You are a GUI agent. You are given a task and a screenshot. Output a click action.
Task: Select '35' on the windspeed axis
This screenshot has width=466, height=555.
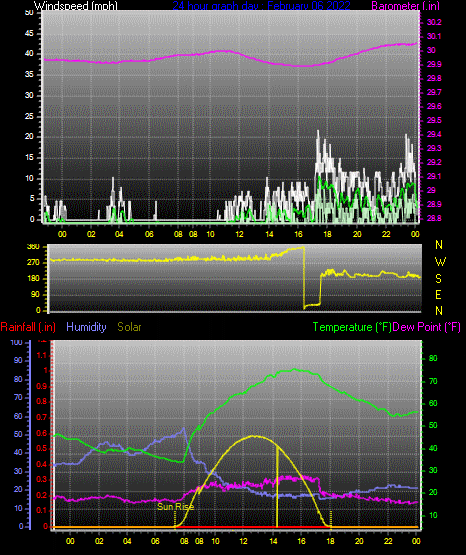29,74
